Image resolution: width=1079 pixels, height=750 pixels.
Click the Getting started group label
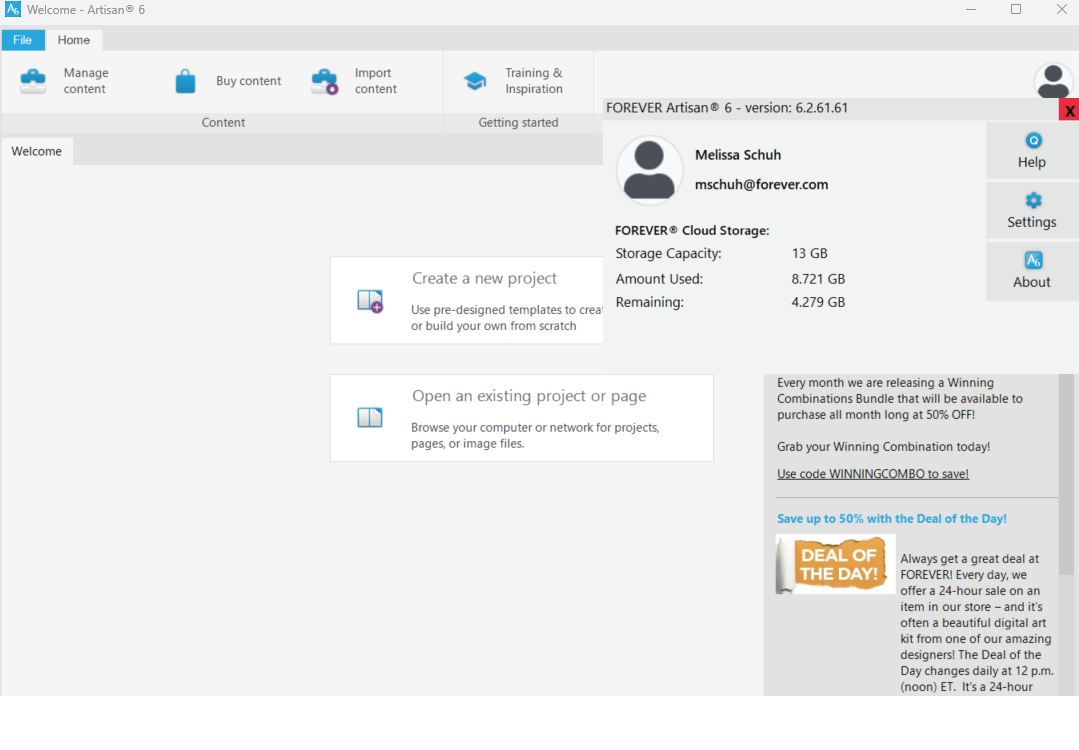pos(518,122)
